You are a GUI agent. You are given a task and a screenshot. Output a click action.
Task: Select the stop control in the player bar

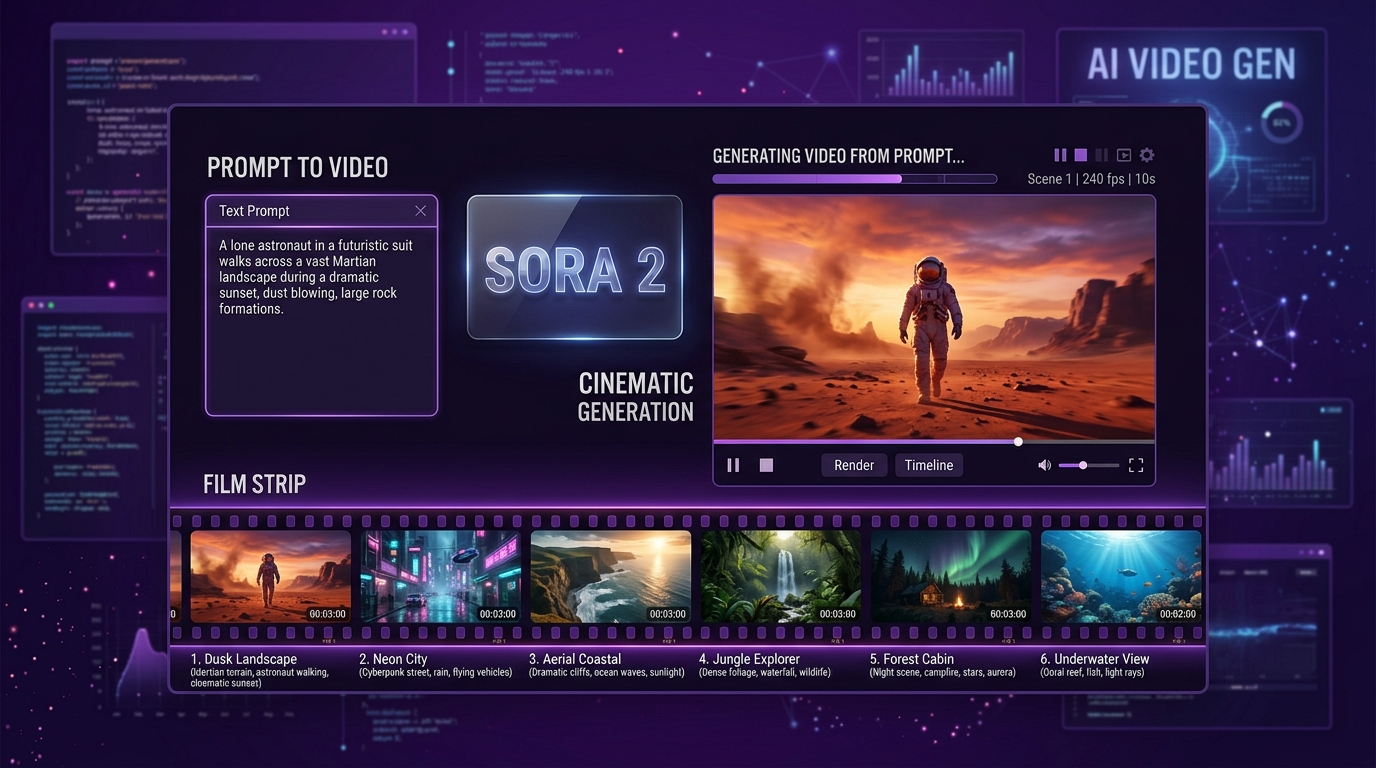click(765, 464)
